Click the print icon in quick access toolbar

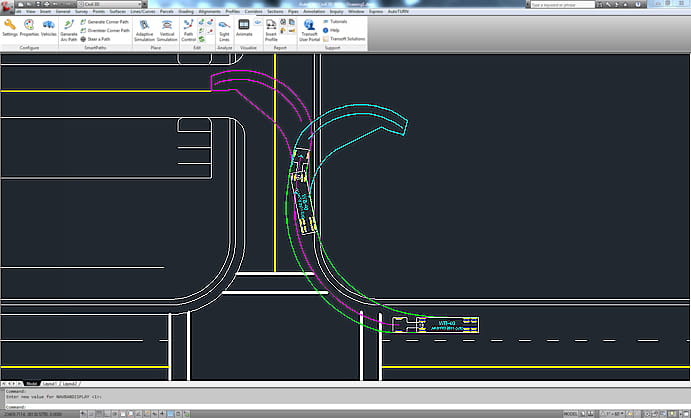46,4
